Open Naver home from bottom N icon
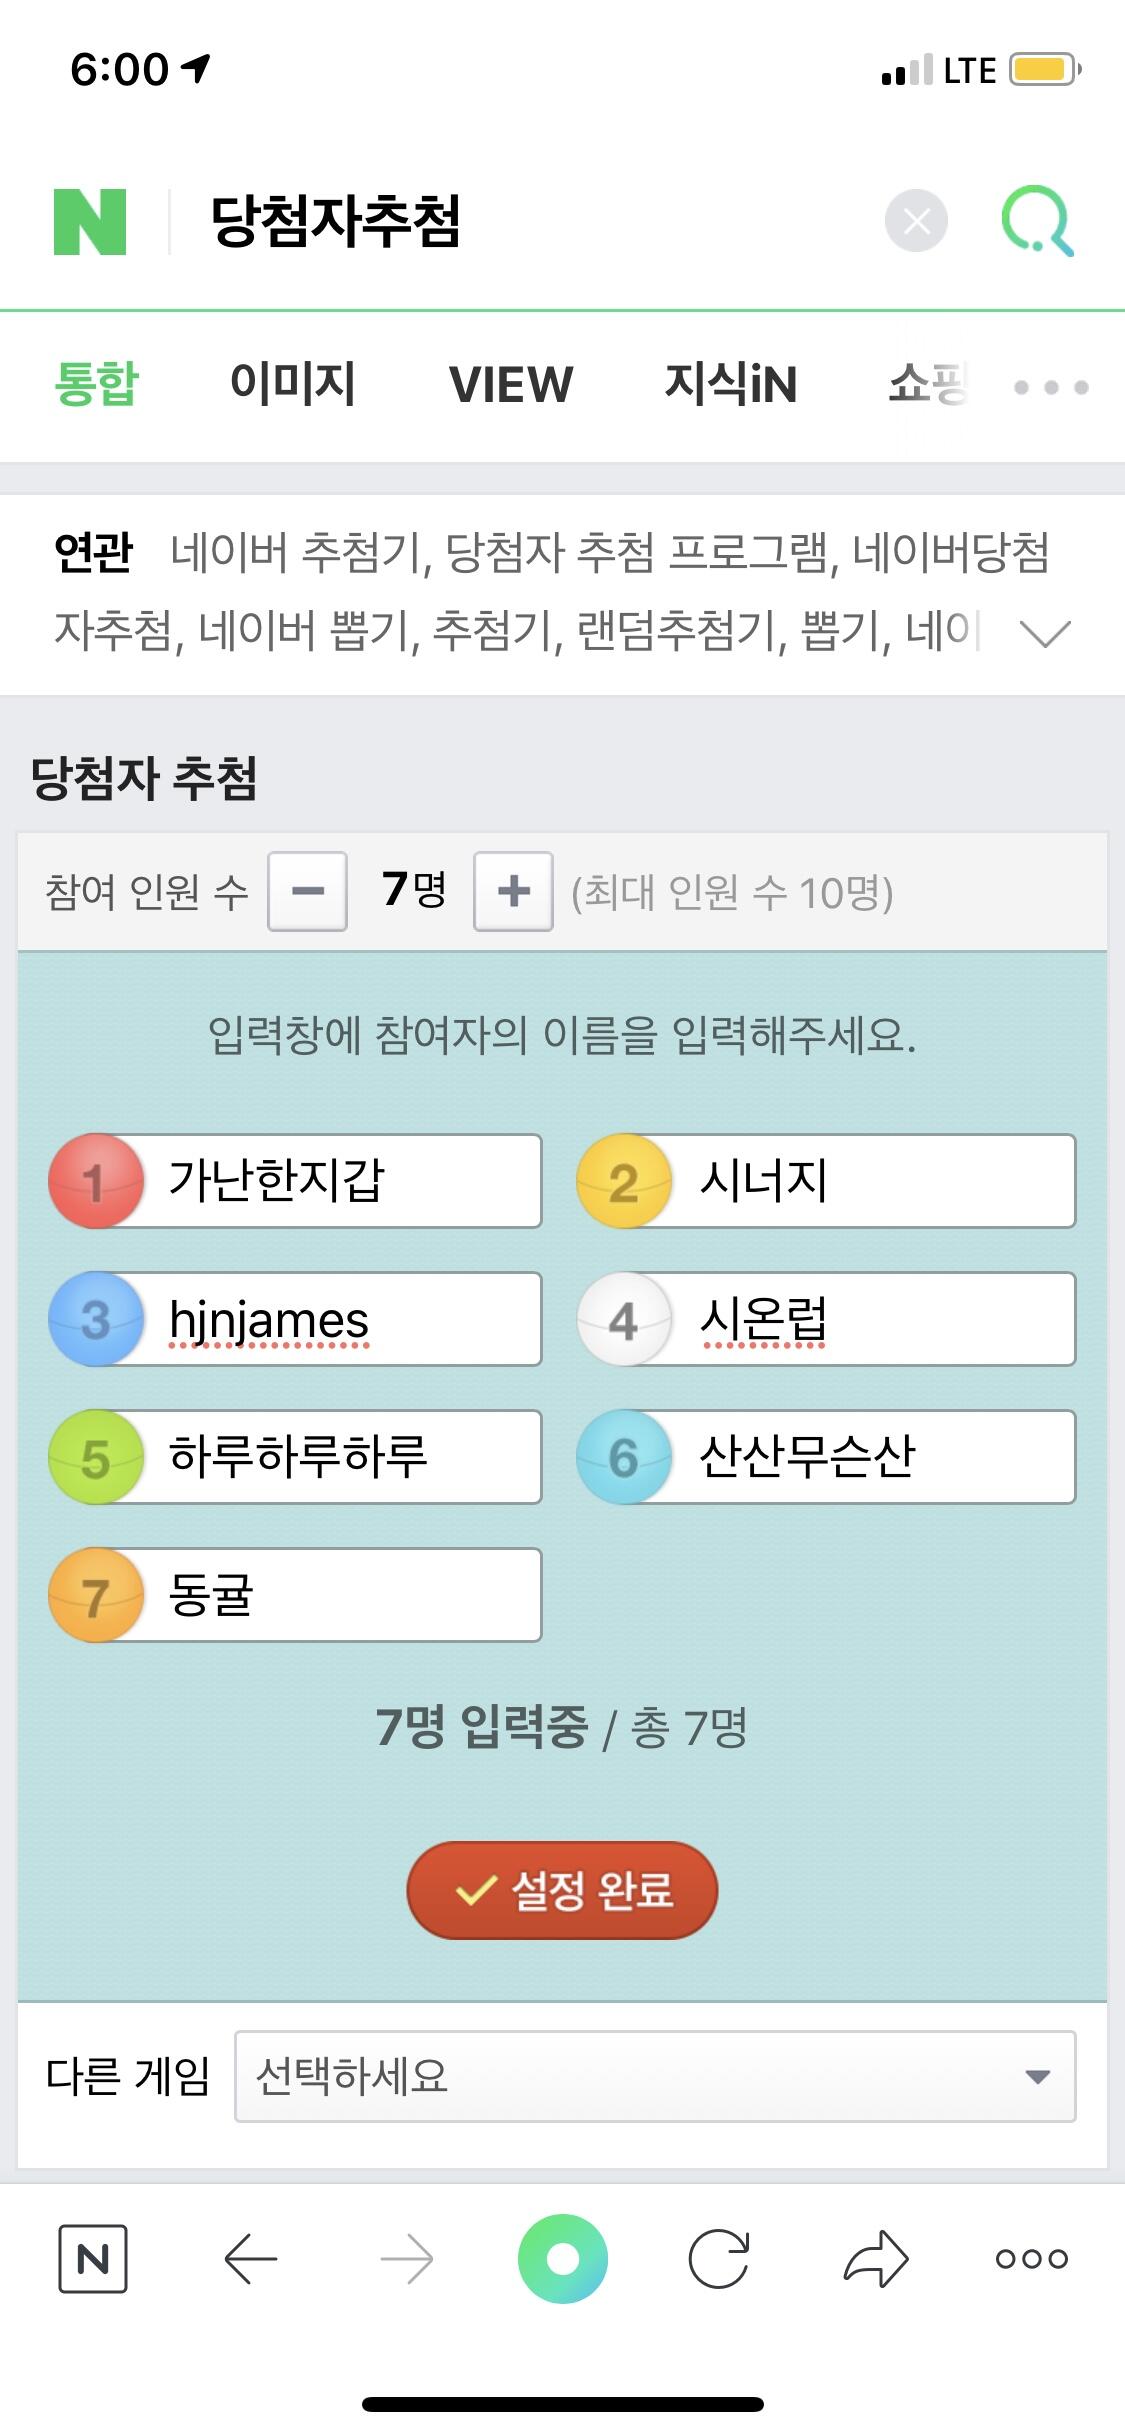1125x2436 pixels. (x=93, y=2258)
